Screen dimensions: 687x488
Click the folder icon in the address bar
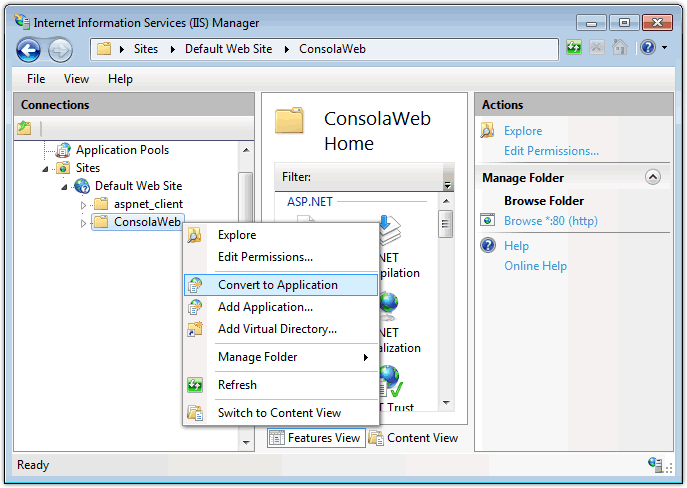click(104, 49)
